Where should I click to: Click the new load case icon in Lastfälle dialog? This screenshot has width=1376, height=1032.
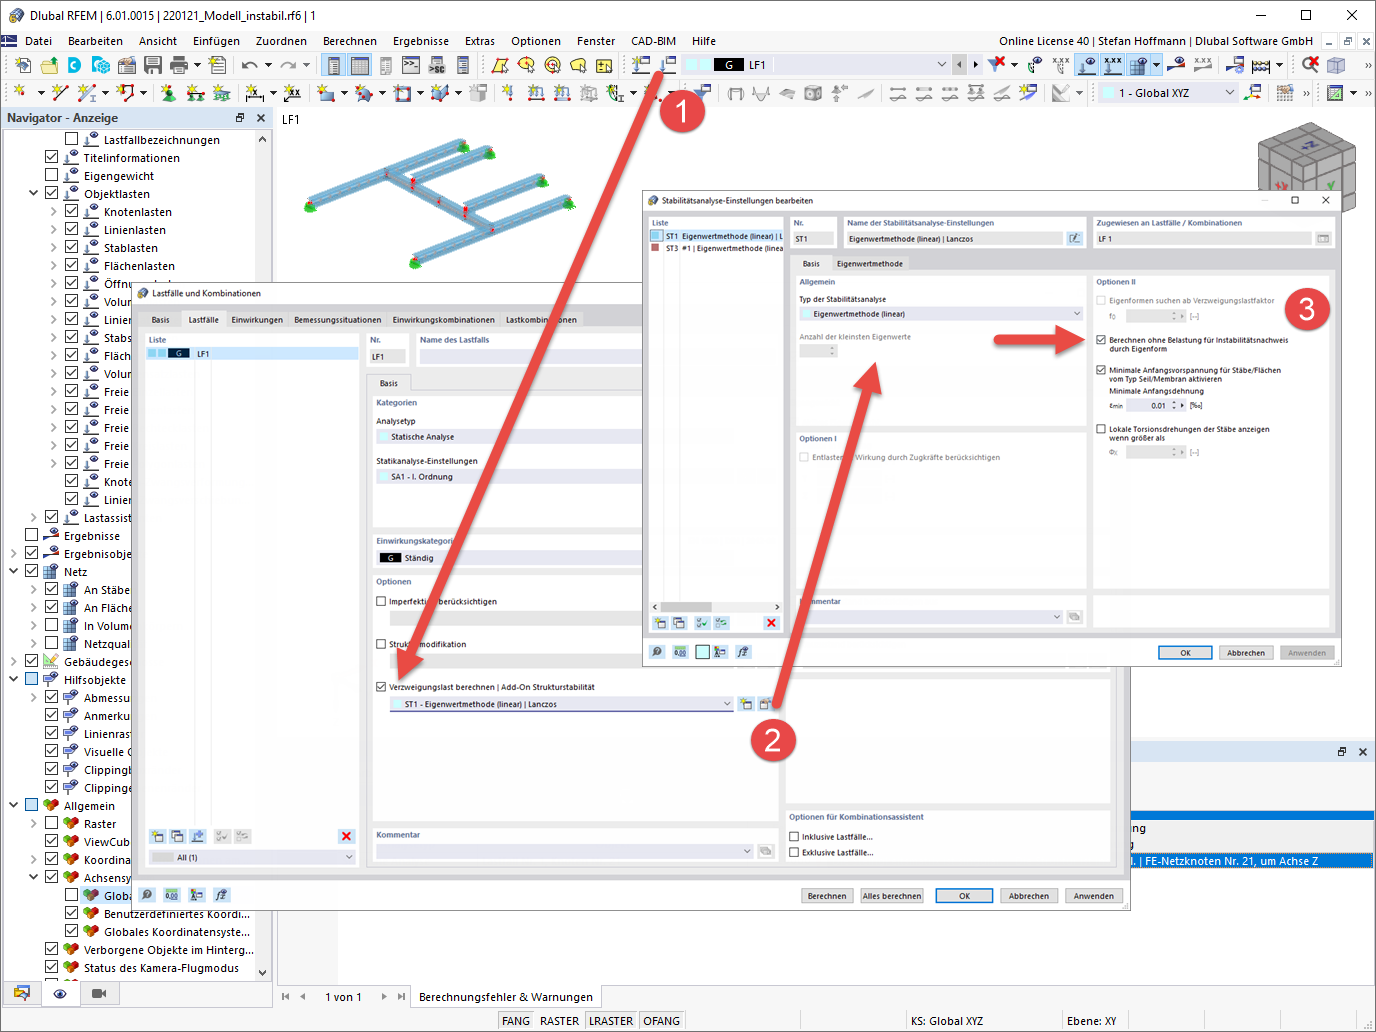(157, 836)
